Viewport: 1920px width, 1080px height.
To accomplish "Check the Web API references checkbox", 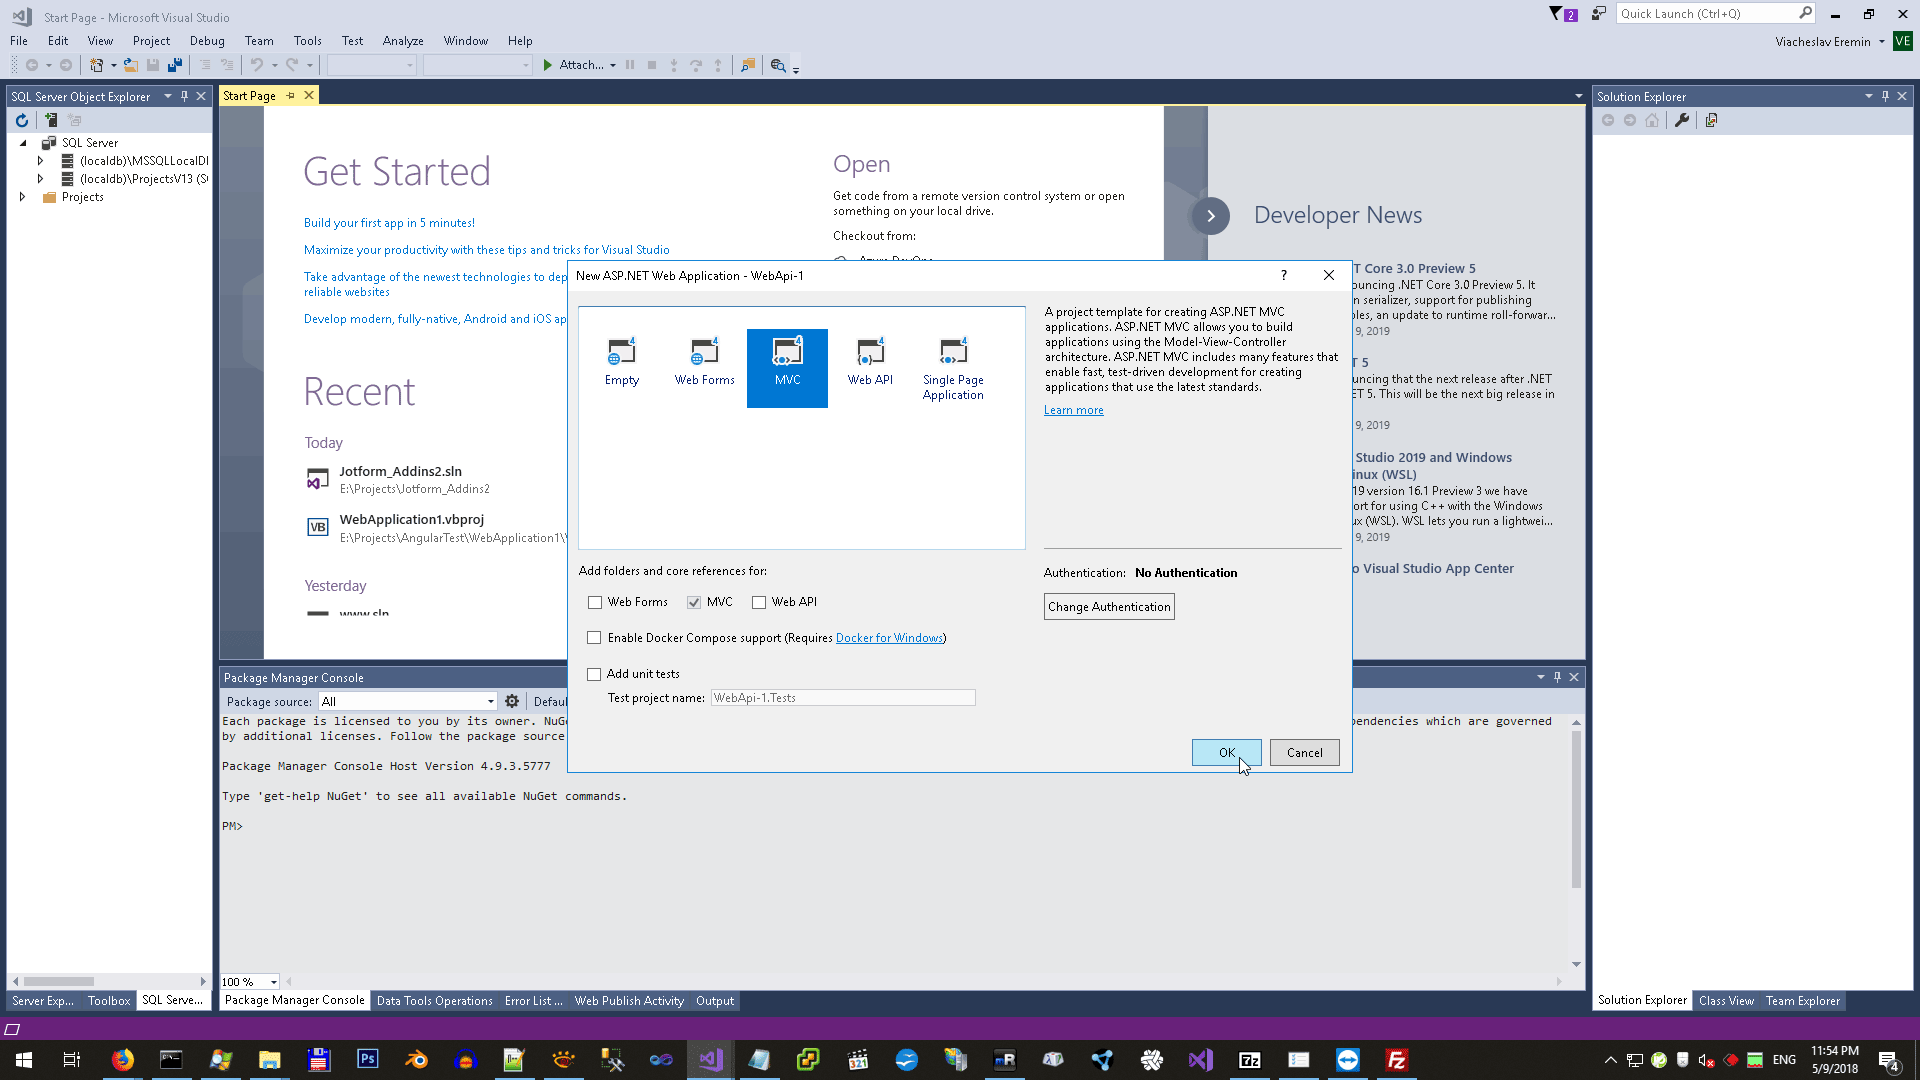I will click(759, 603).
